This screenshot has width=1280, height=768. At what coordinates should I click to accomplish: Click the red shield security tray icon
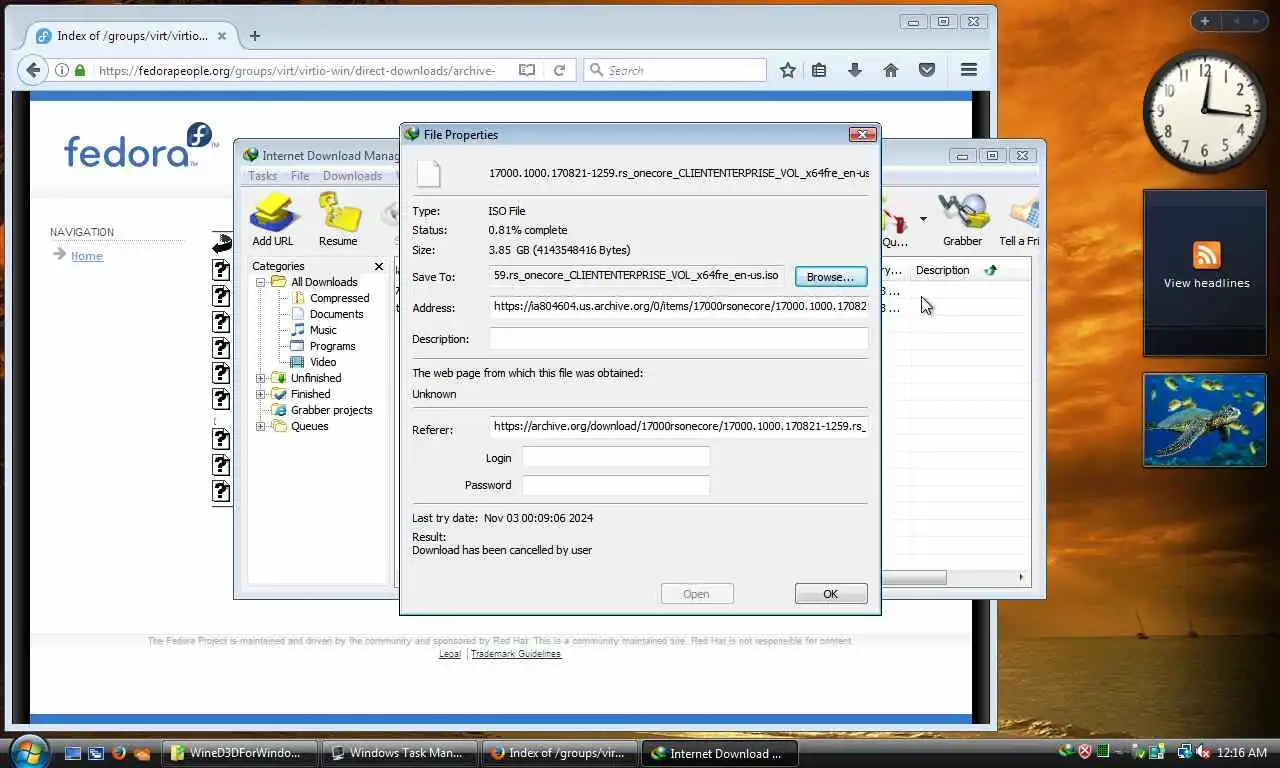tap(1084, 752)
